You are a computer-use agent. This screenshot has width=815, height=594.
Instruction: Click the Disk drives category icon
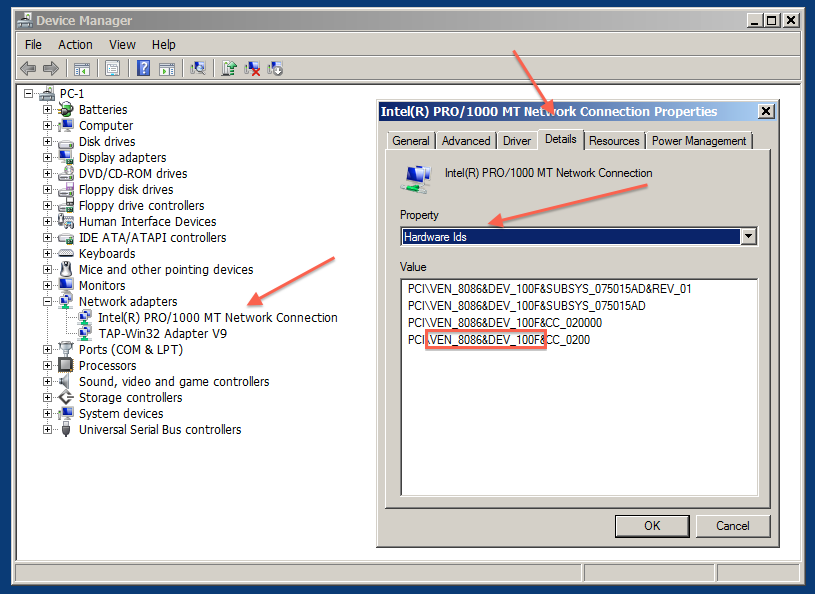65,142
